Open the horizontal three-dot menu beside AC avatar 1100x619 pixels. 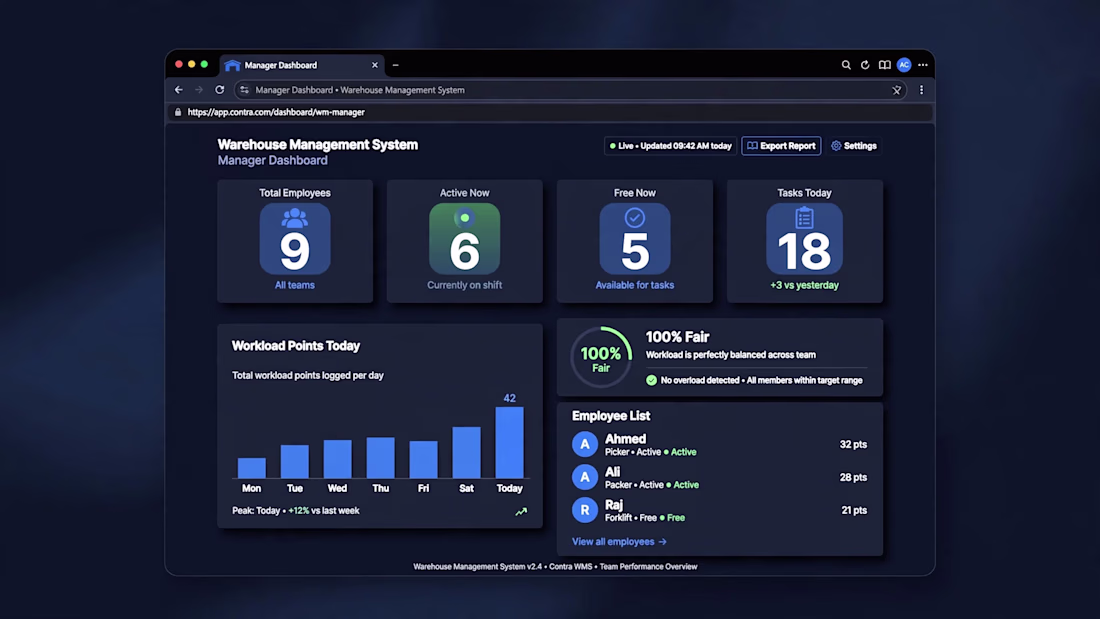pos(923,65)
